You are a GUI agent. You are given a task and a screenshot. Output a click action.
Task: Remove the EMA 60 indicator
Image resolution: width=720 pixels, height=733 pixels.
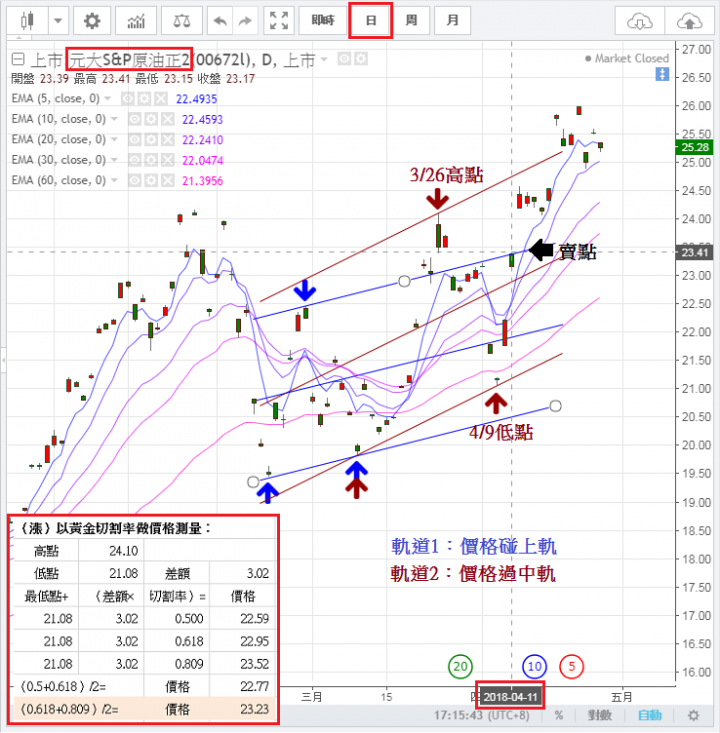167,180
